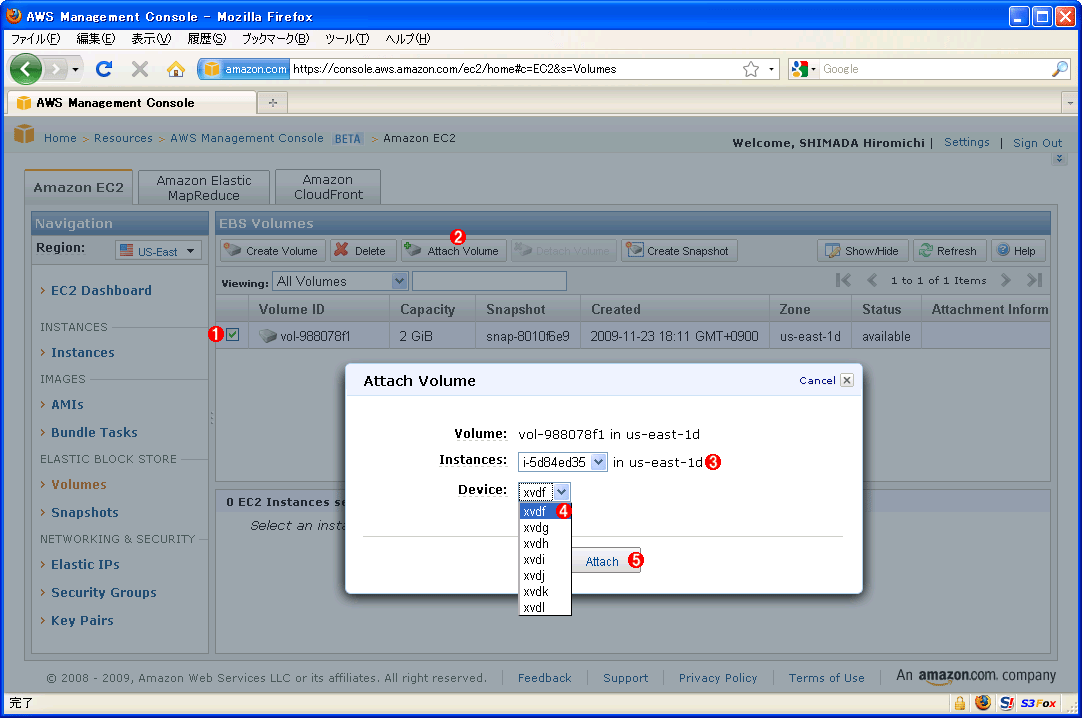The width and height of the screenshot is (1082, 718).
Task: Click the Create Snapshot button
Action: click(679, 250)
